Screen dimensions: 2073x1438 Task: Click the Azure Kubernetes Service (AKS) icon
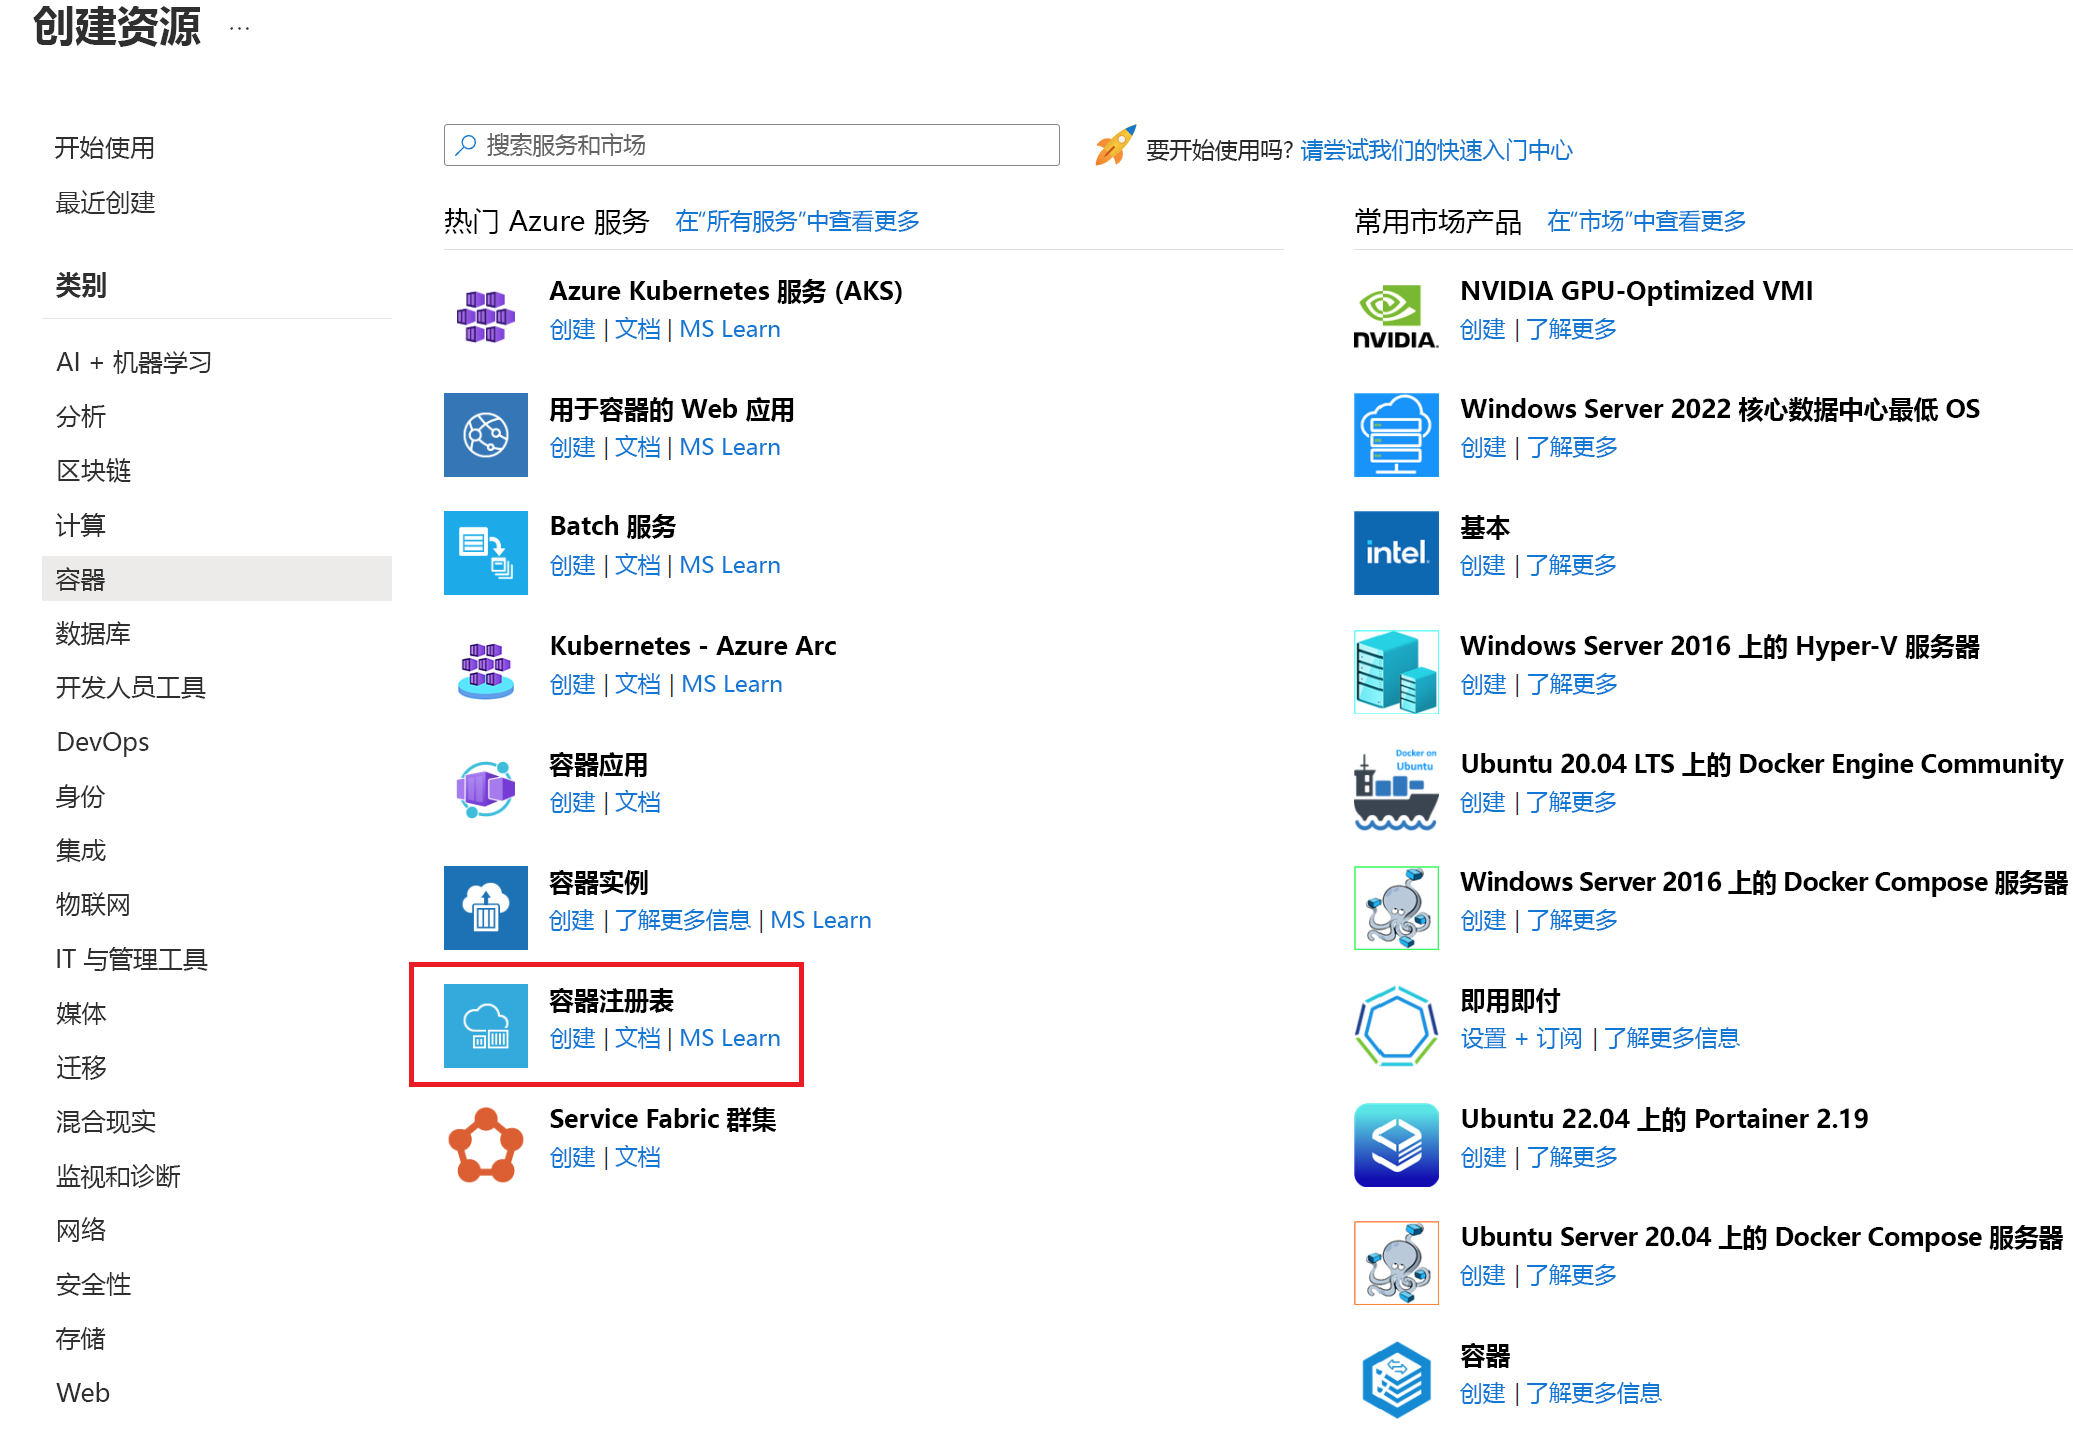point(485,316)
